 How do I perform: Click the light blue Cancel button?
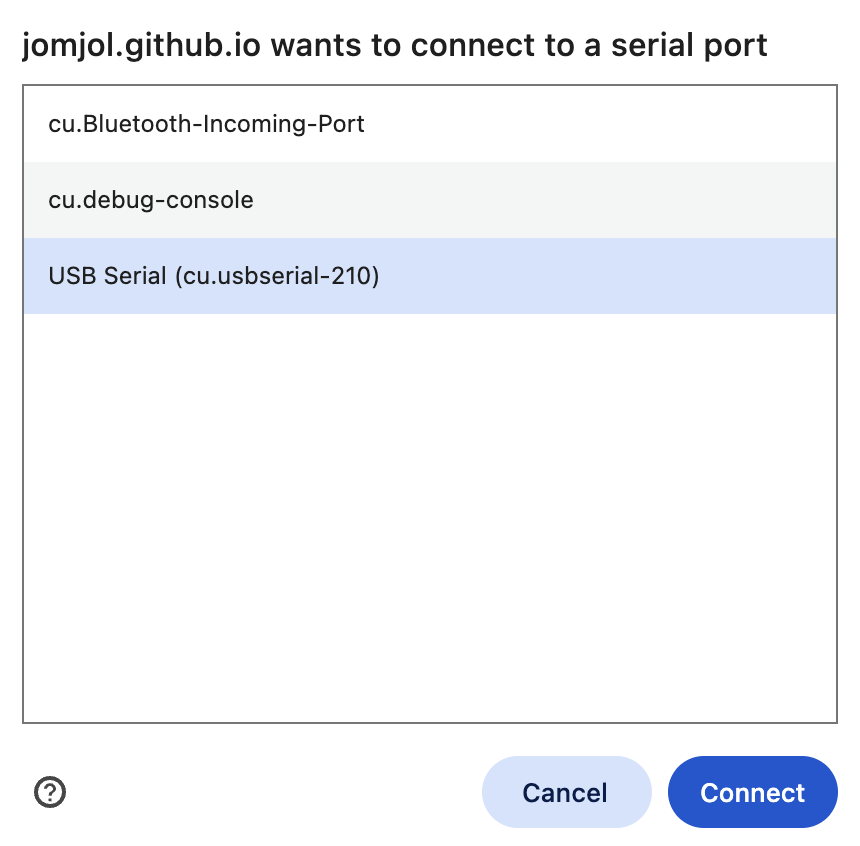coord(565,792)
